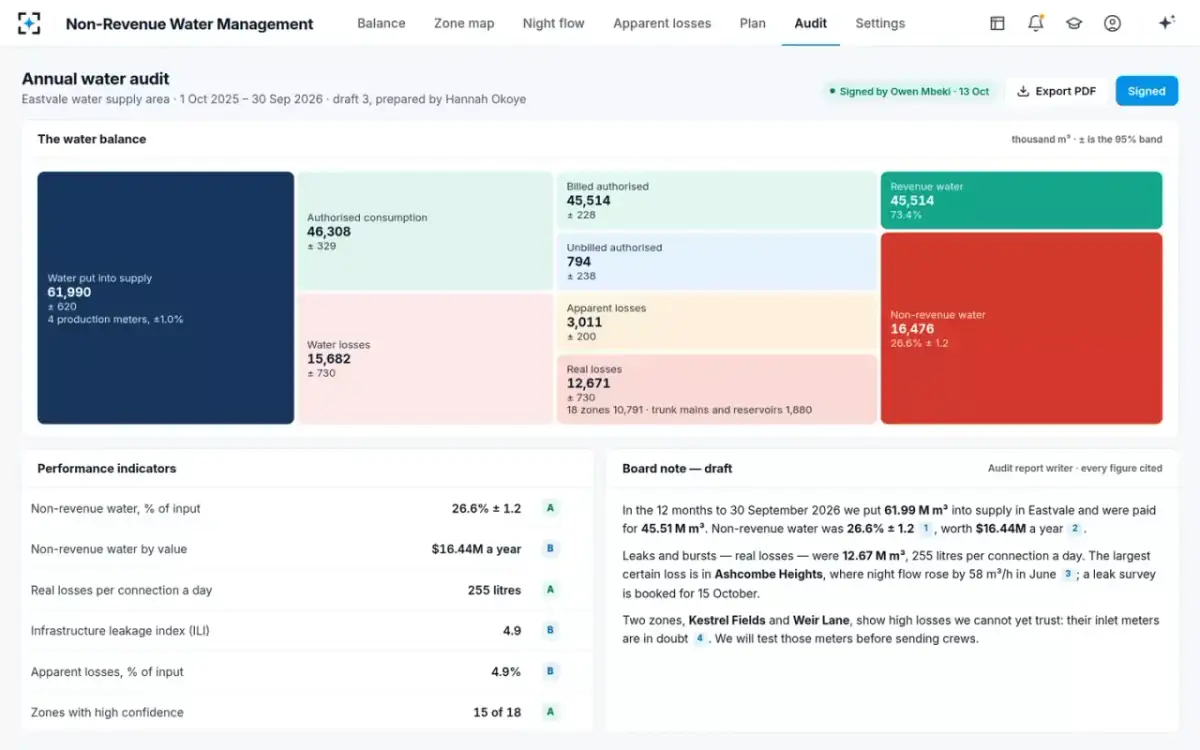Screen dimensions: 1200x750
Task: Click the app logo icon
Action: (30, 23)
